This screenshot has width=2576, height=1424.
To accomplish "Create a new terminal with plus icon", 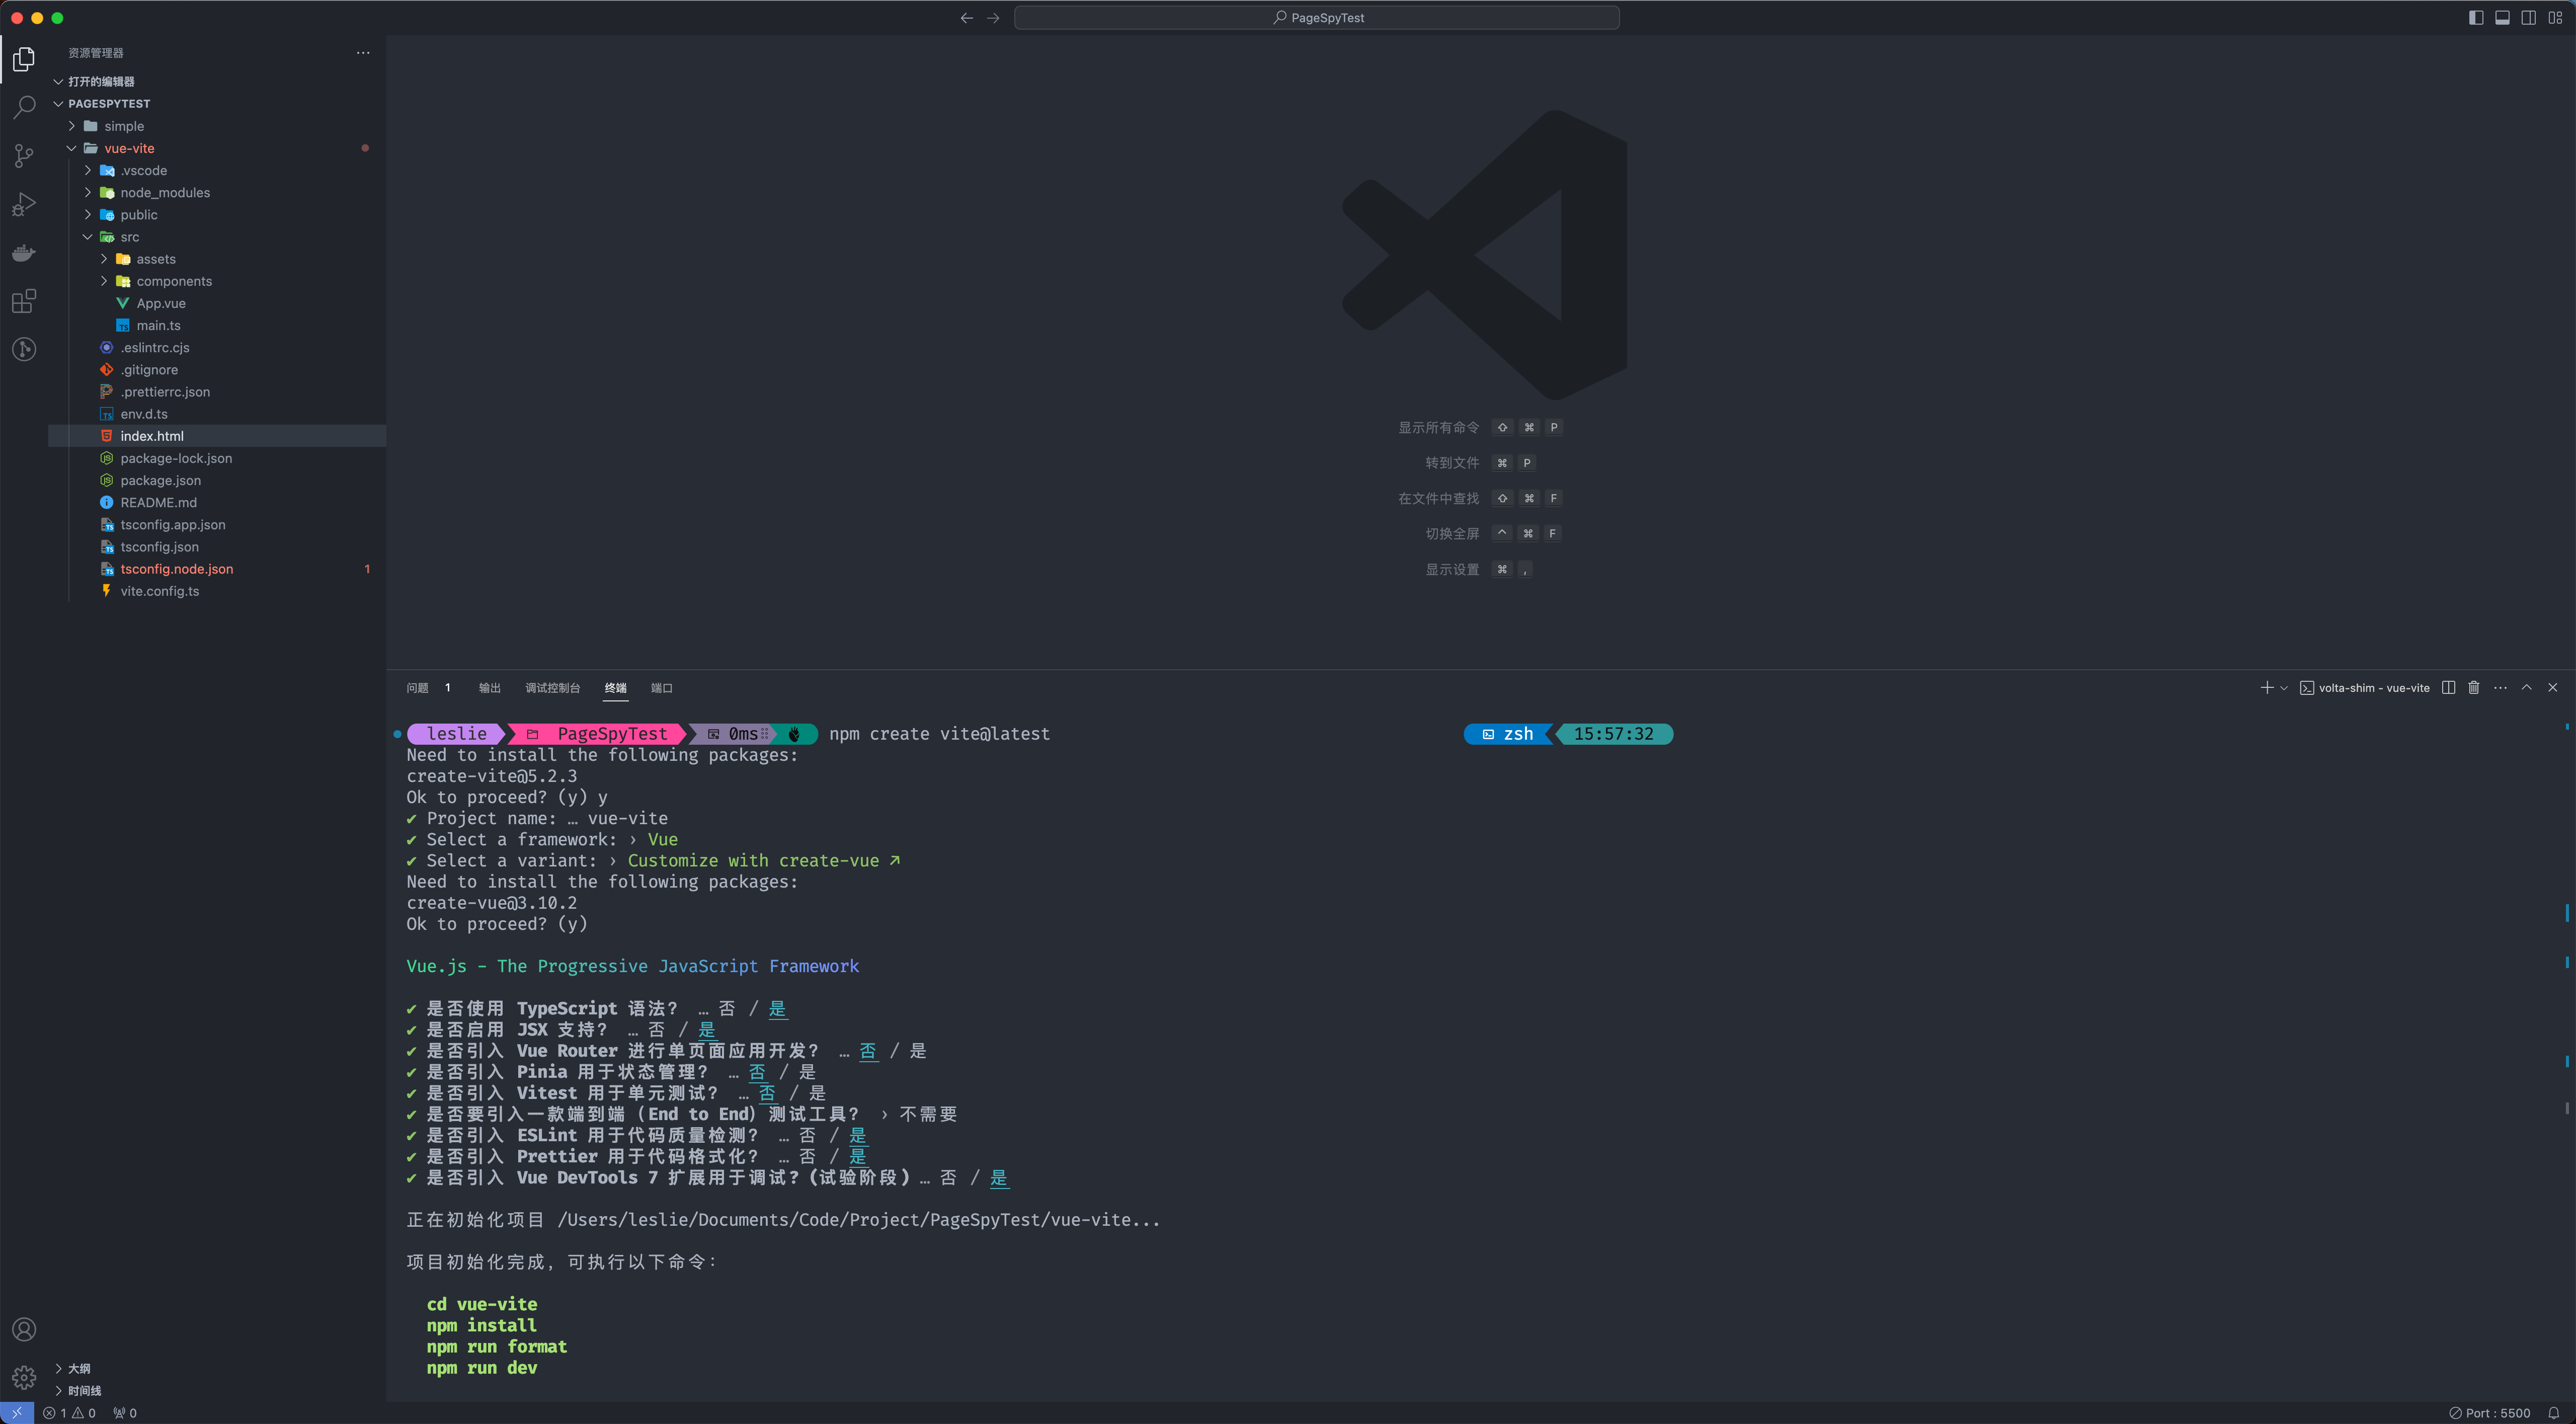I will click(2266, 687).
